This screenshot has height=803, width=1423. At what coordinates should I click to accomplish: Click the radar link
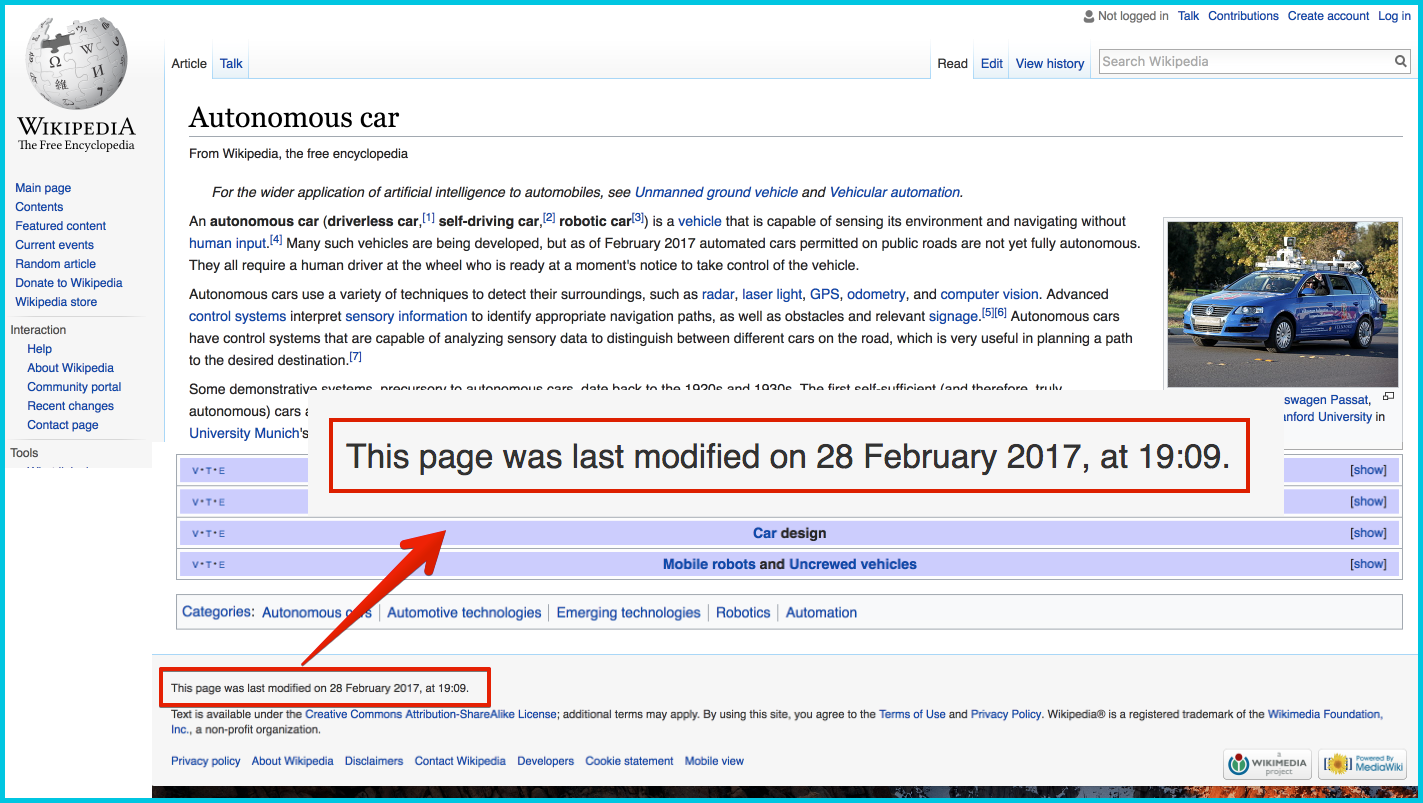pos(718,294)
